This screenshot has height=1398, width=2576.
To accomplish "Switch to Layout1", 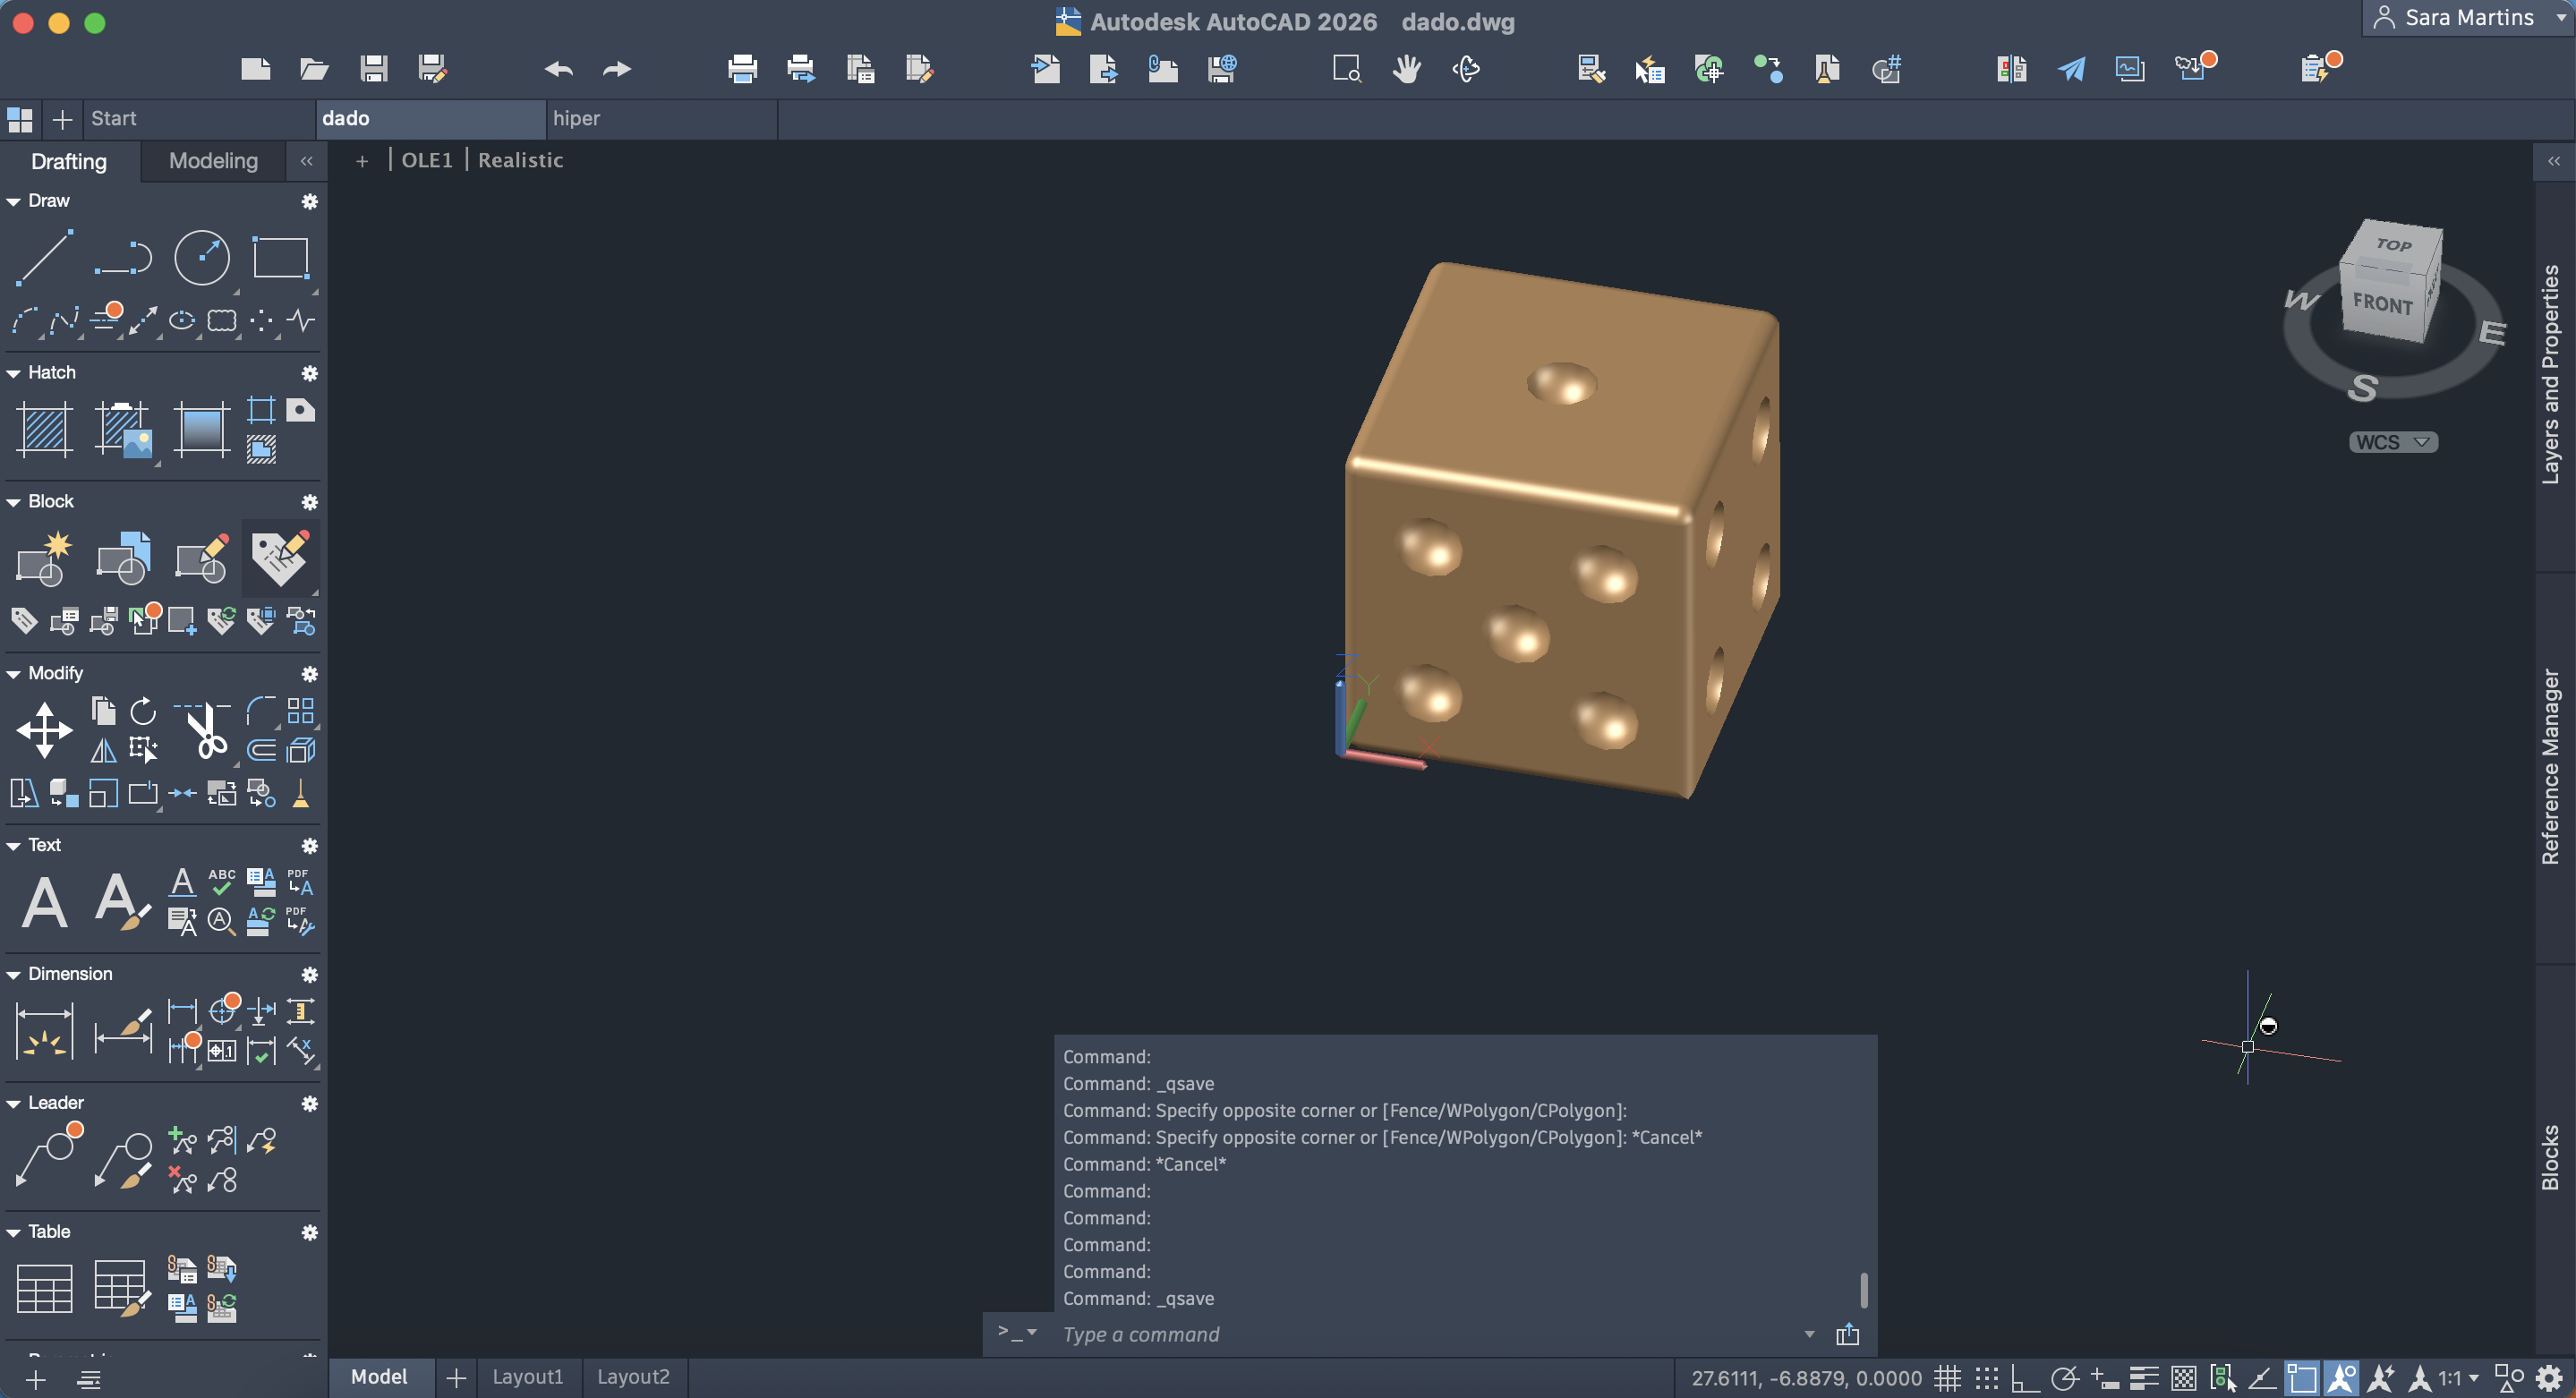I will coord(527,1377).
